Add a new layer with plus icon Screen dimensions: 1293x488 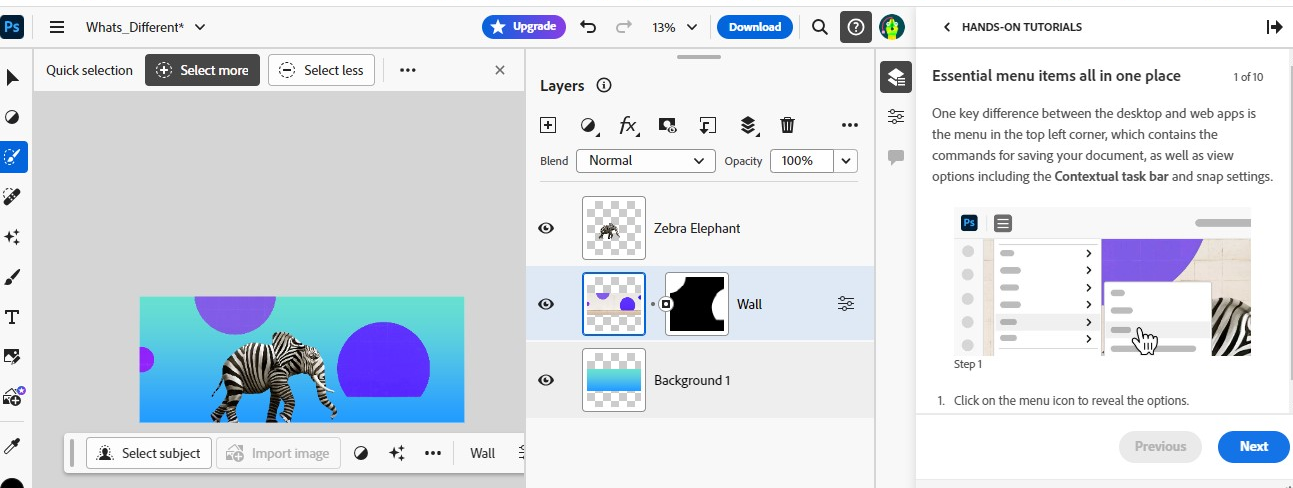point(548,125)
